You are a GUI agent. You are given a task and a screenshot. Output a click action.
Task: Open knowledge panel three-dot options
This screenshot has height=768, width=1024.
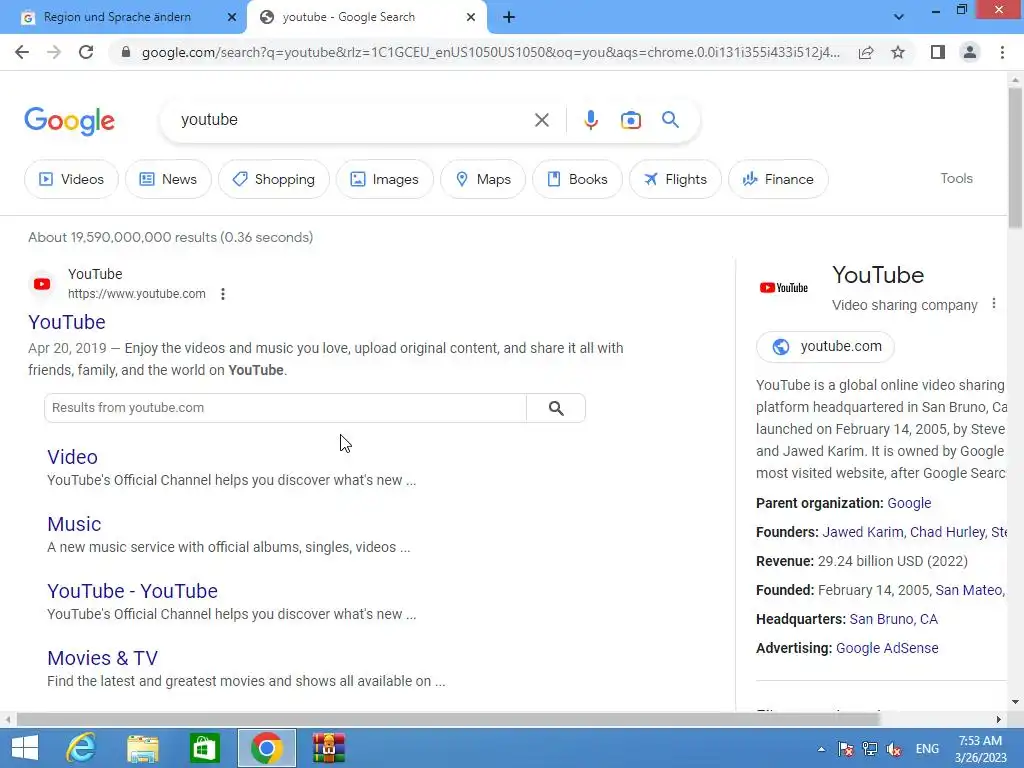pyautogui.click(x=993, y=304)
